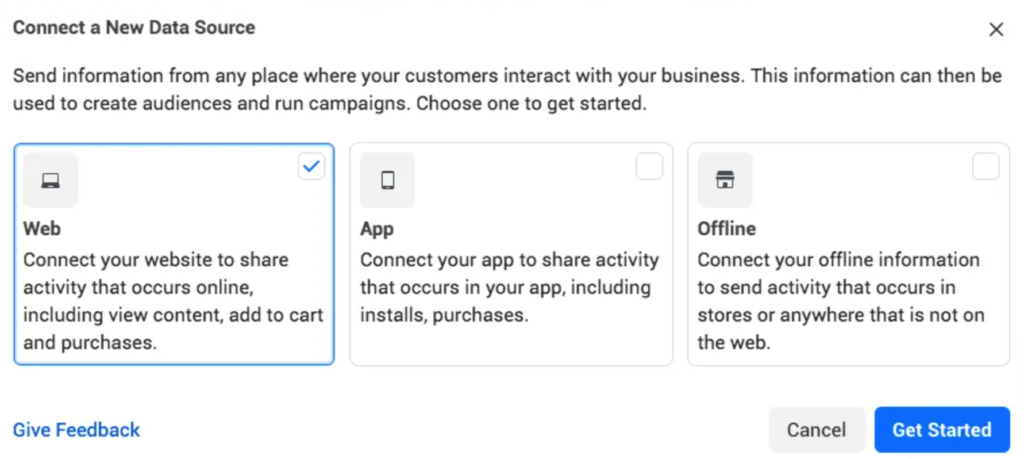The height and width of the screenshot is (459, 1024).
Task: Select the App heading label
Action: coord(377,229)
